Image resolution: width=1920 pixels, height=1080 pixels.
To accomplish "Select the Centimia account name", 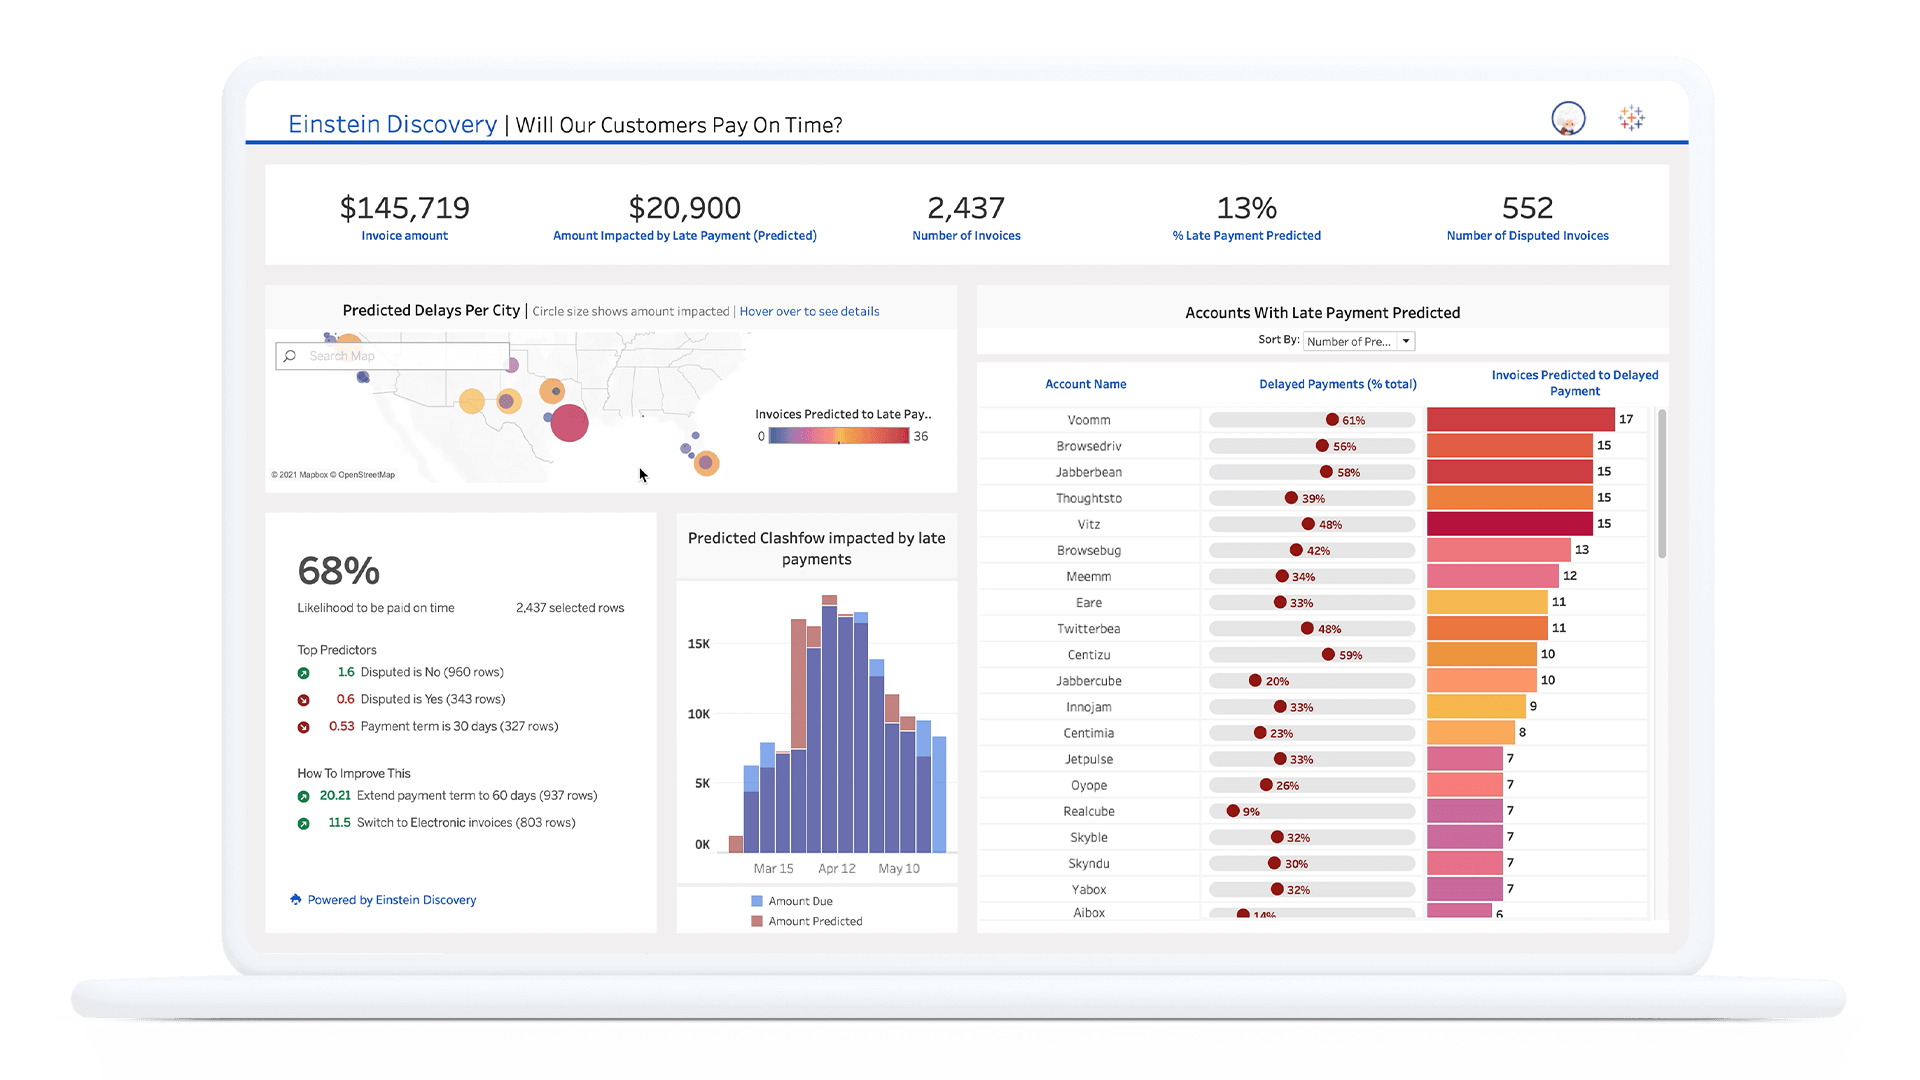I will pyautogui.click(x=1089, y=733).
